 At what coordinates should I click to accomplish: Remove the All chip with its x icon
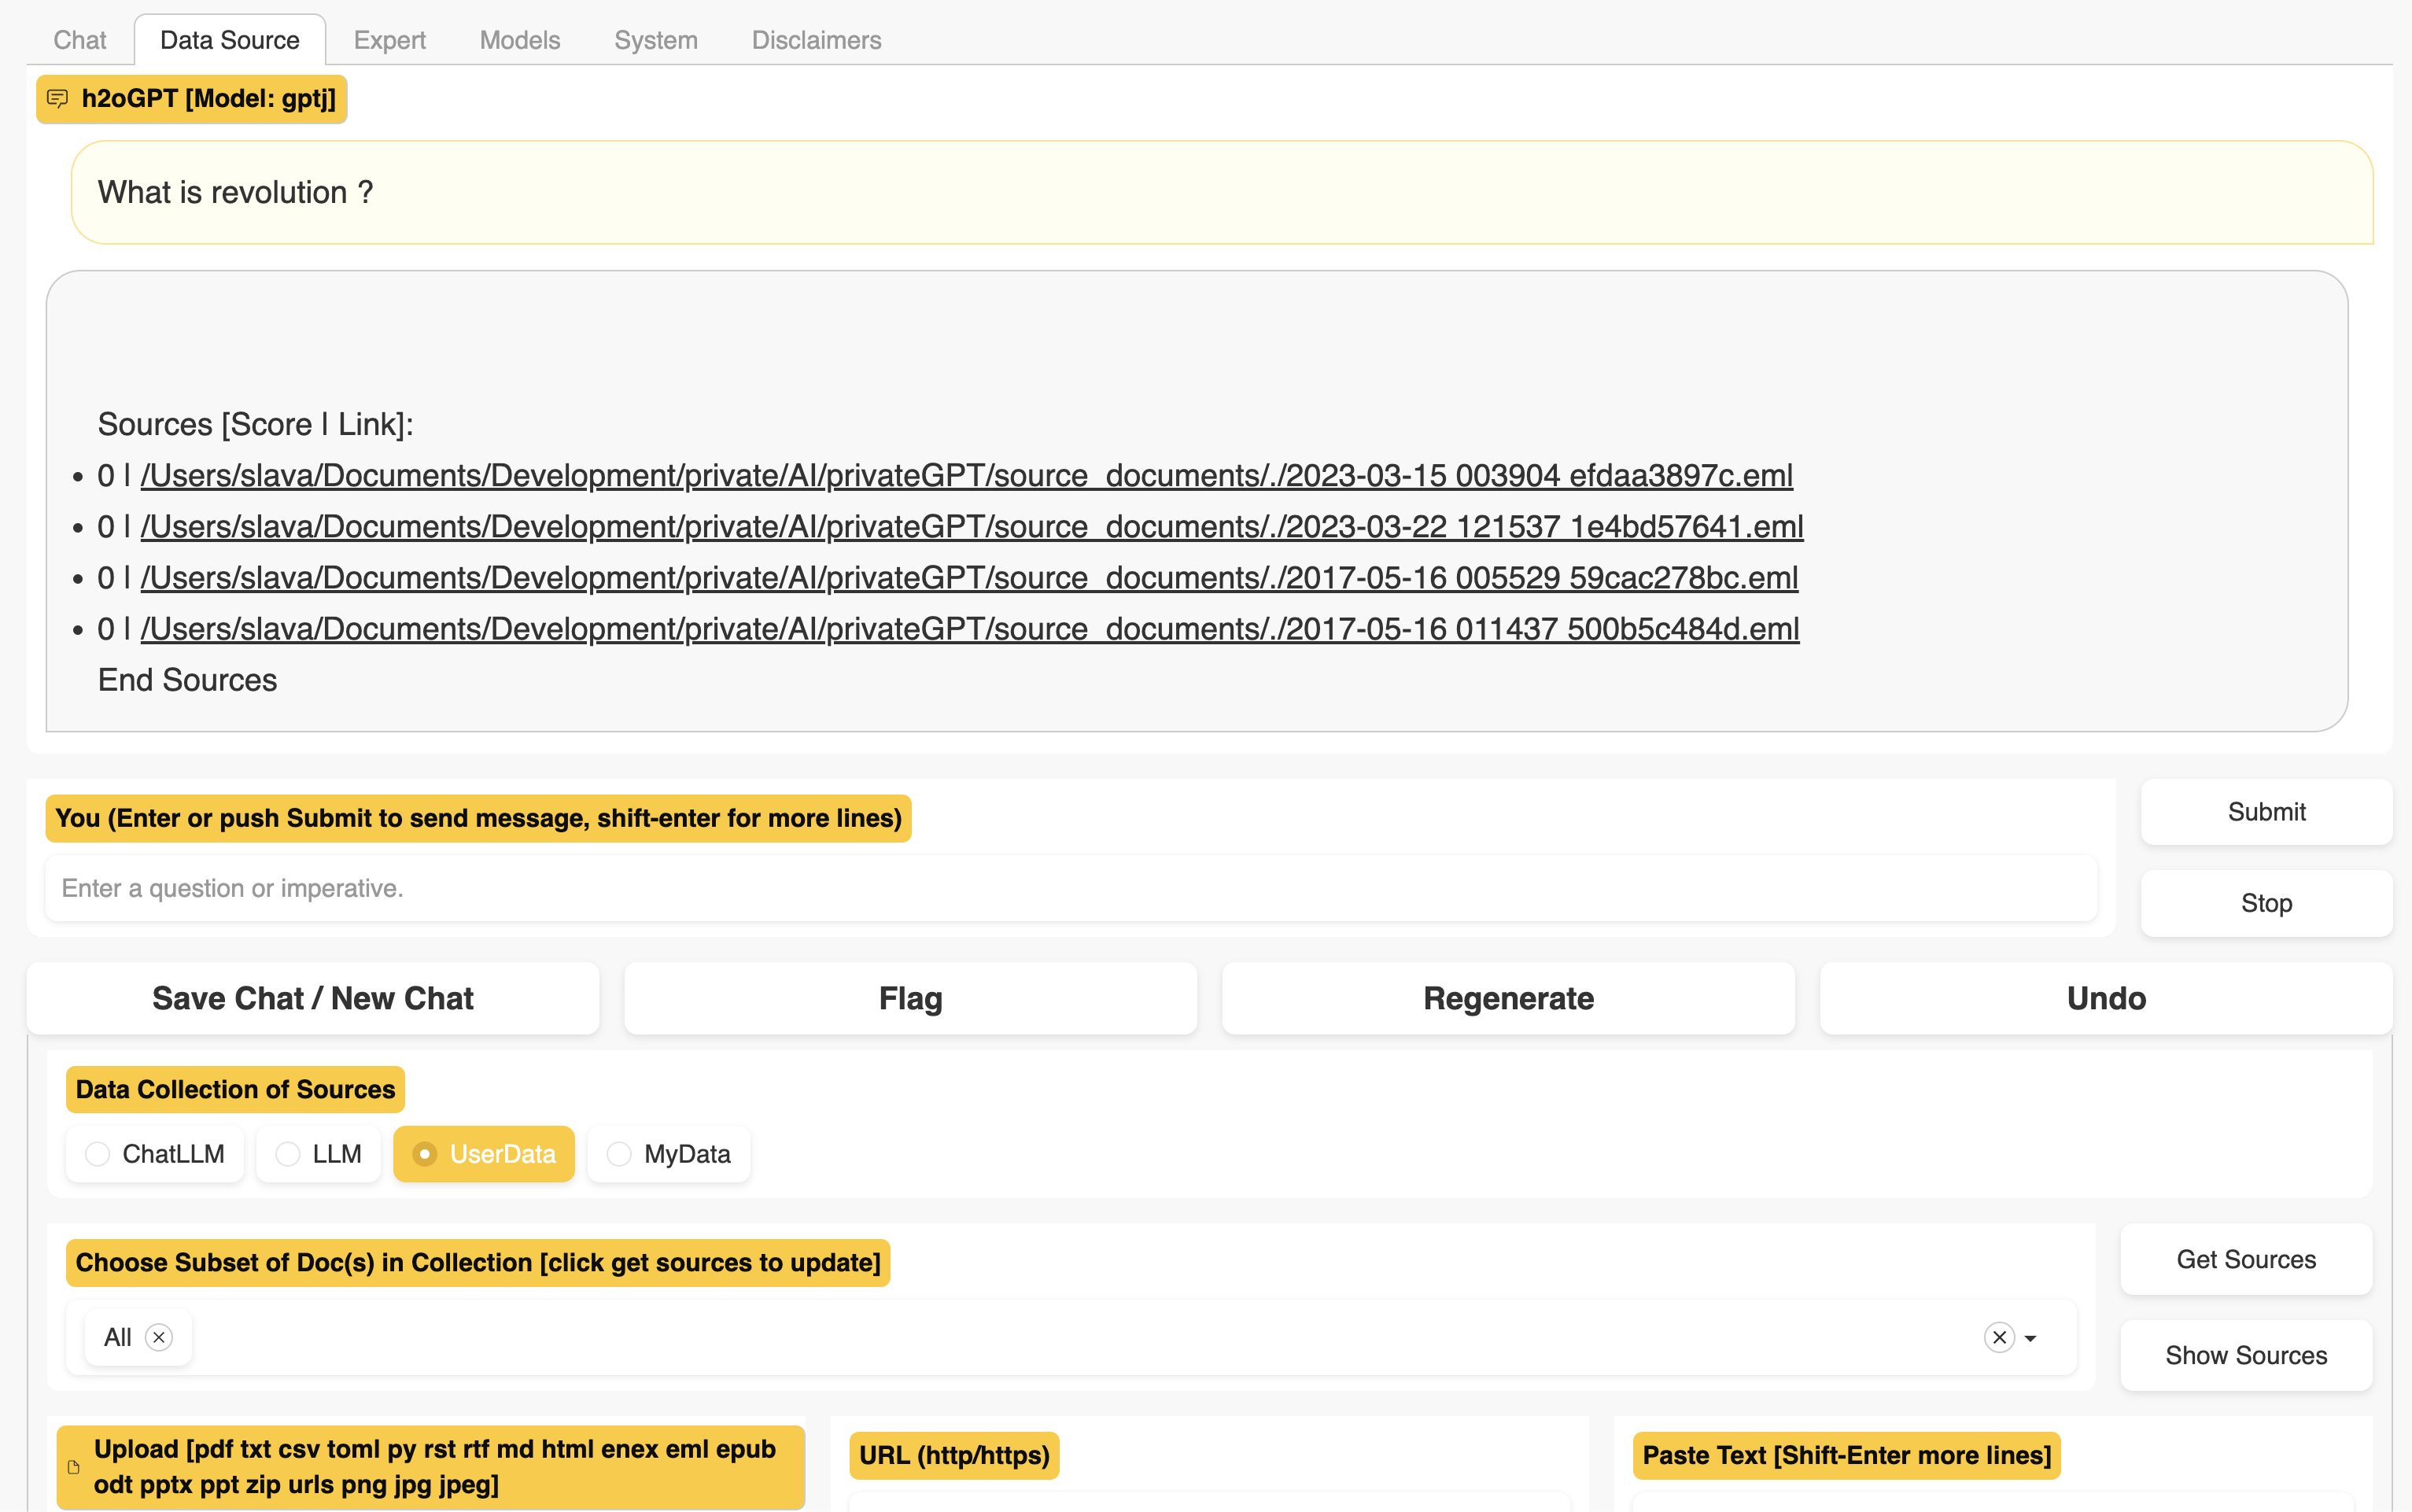click(159, 1337)
